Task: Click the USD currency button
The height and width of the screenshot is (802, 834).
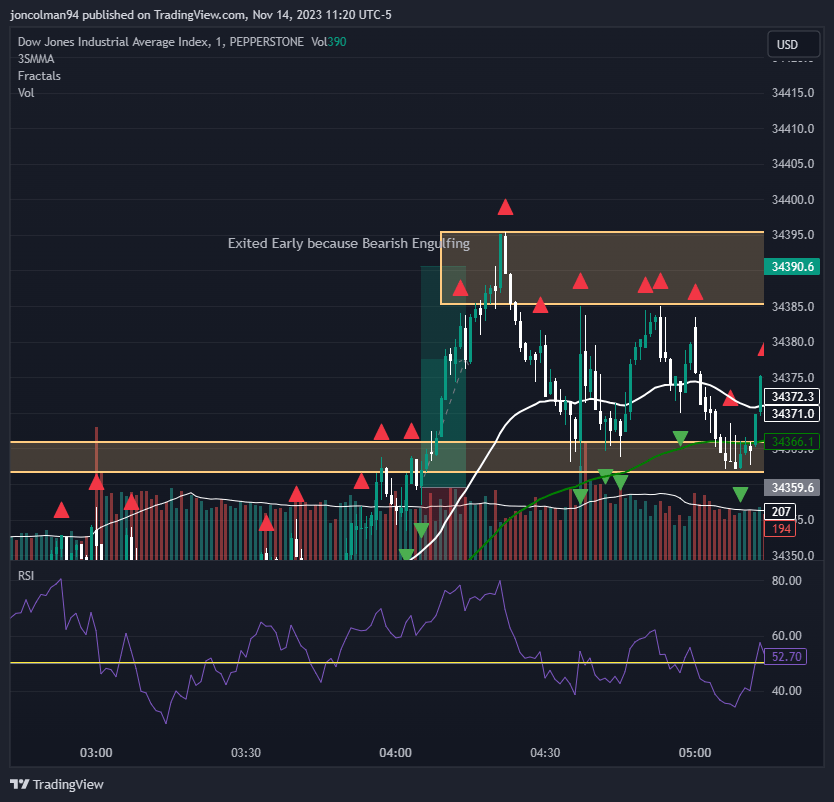Action: pyautogui.click(x=793, y=44)
